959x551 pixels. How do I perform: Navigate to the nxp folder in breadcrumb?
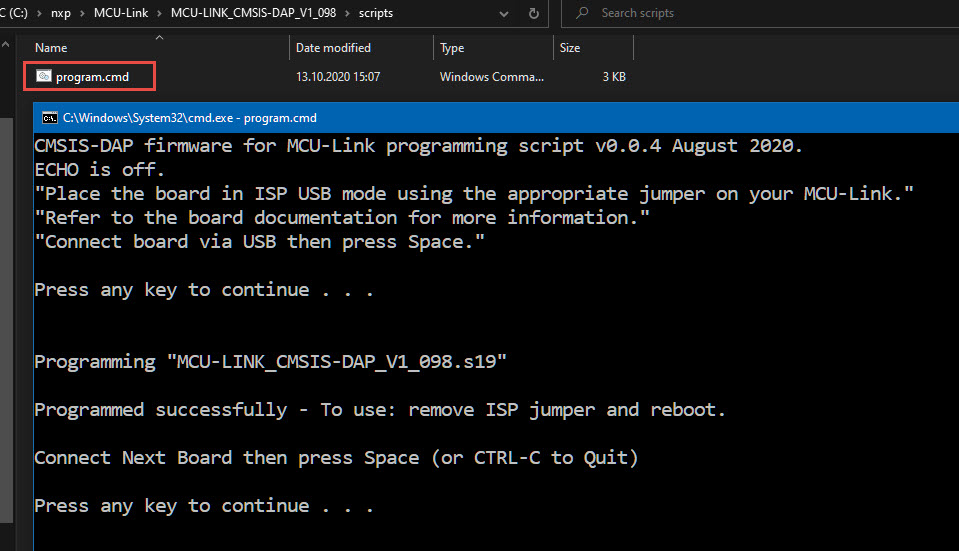[61, 14]
